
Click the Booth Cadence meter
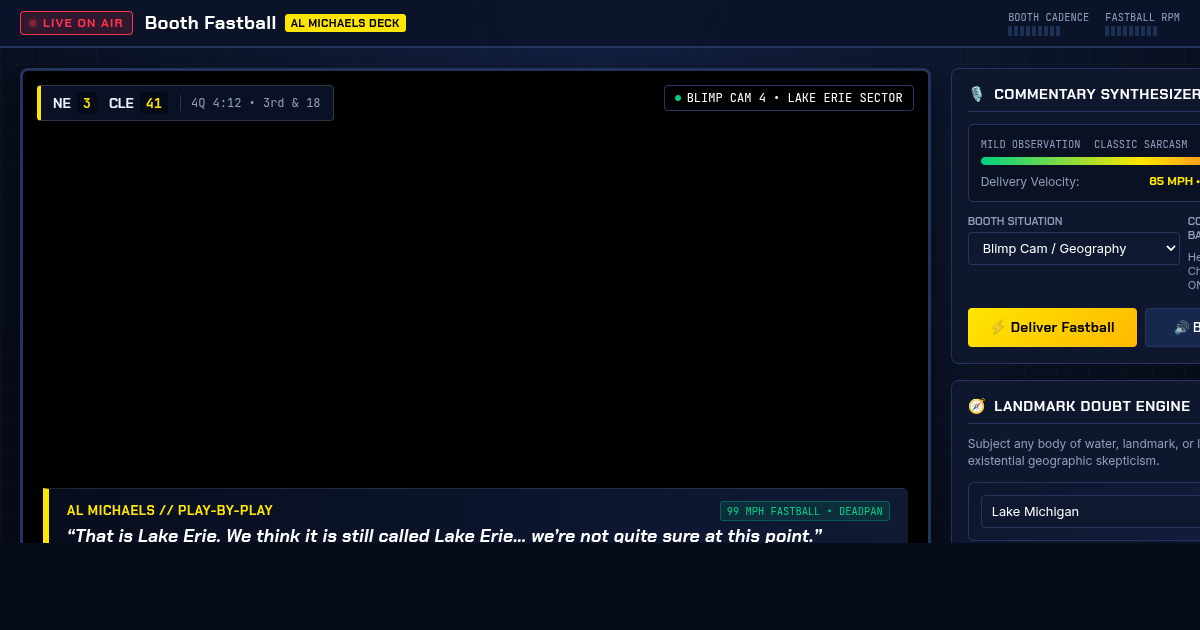[1034, 31]
